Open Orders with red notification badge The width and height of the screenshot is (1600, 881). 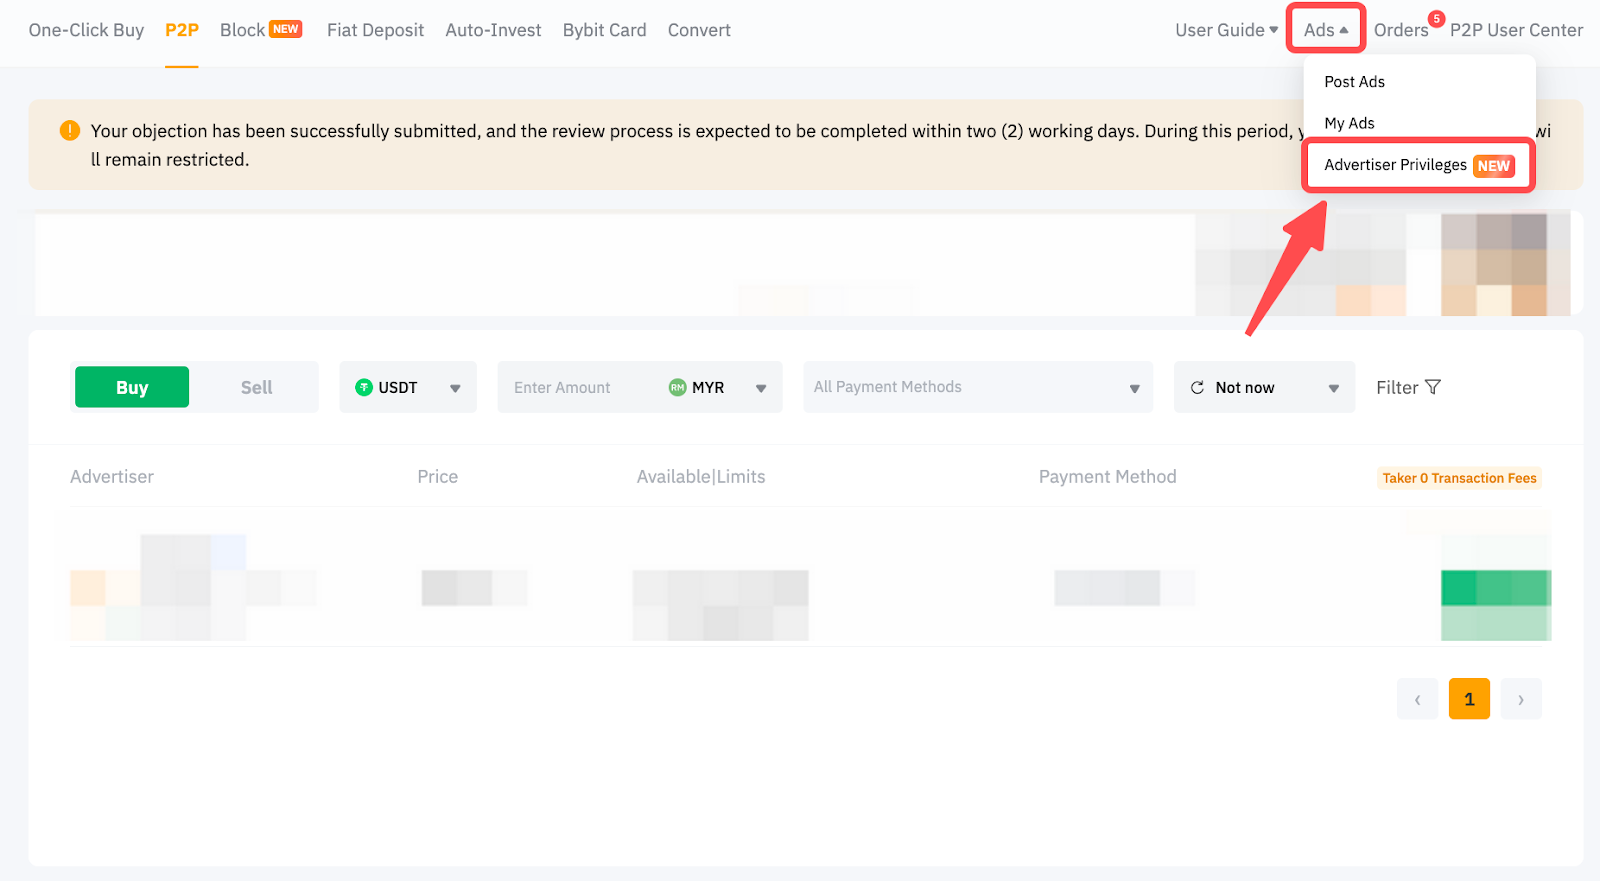pyautogui.click(x=1400, y=30)
